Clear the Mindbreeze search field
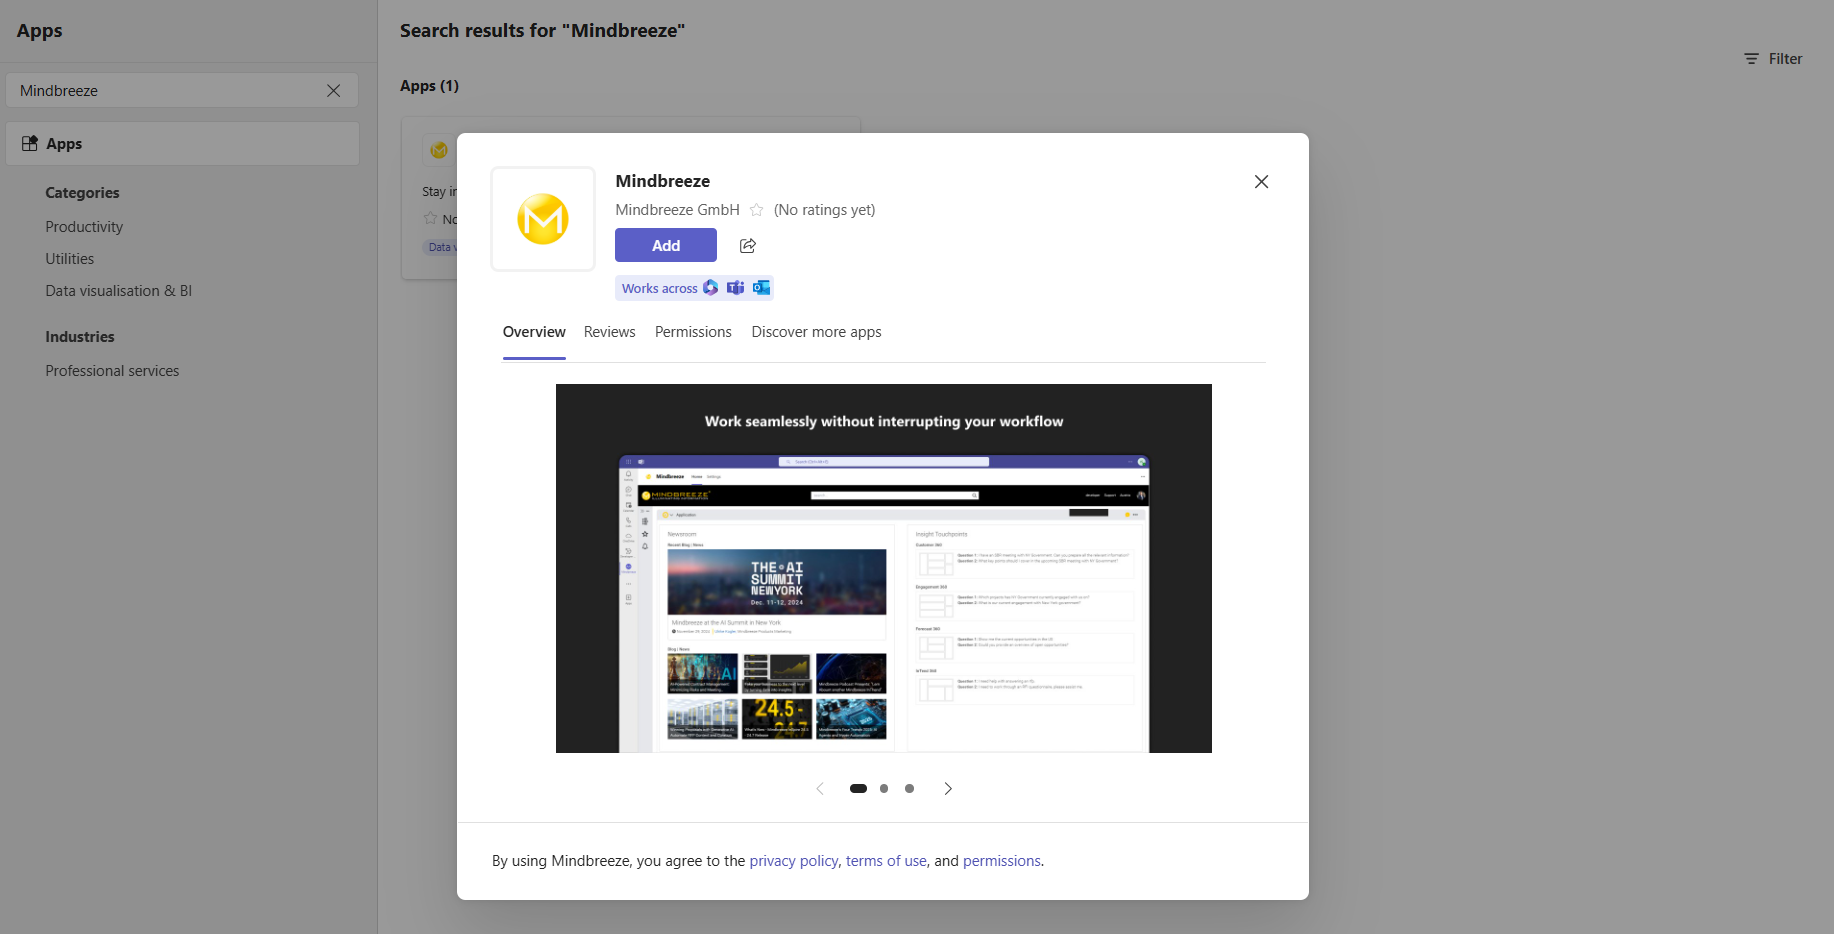Screen dimensions: 1834x934 (333, 91)
